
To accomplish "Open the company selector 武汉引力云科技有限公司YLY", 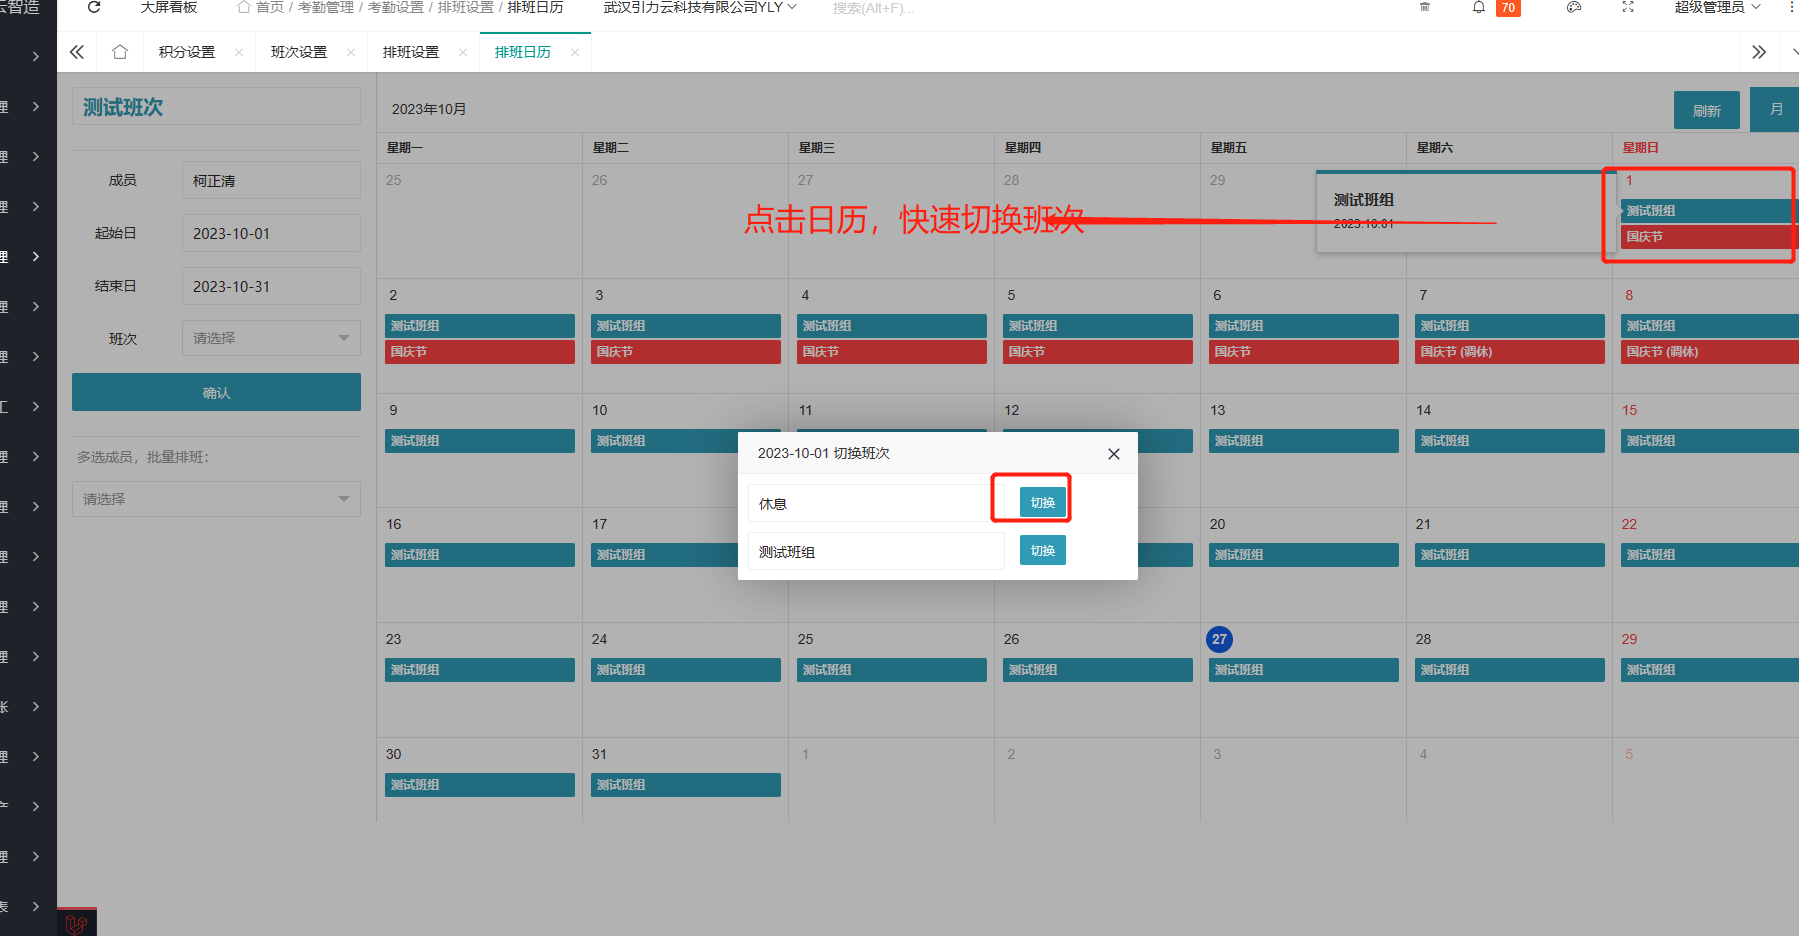I will point(699,8).
